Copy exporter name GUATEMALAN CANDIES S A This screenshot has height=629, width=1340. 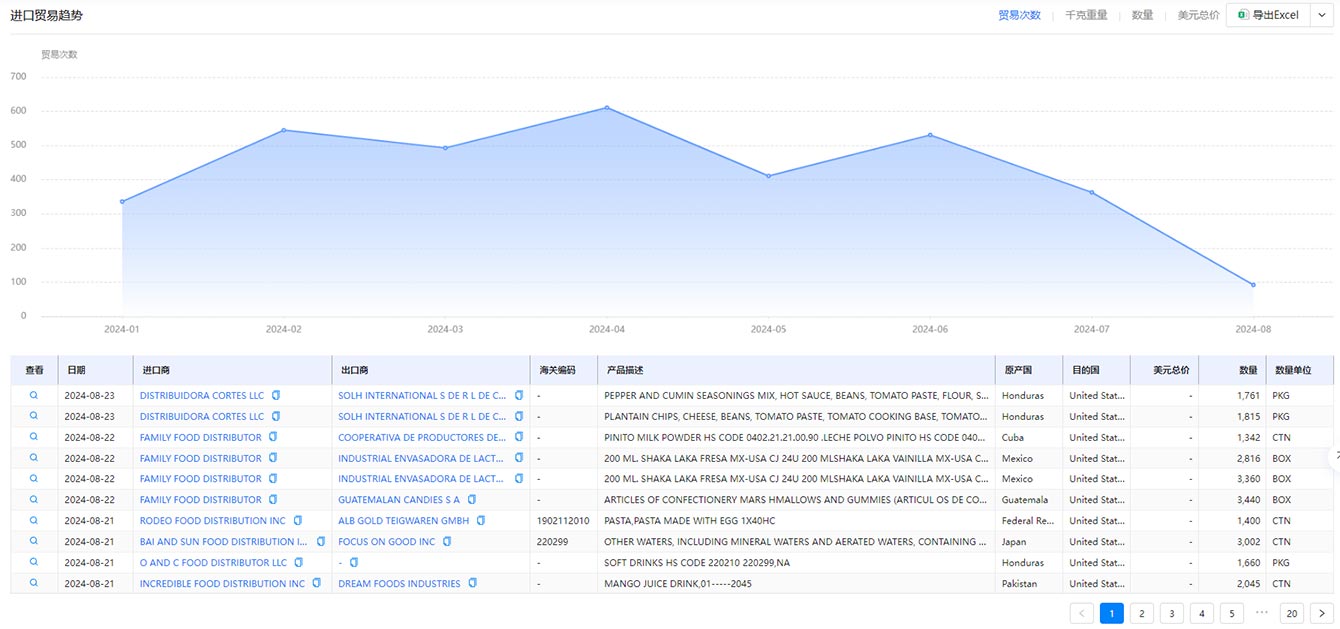point(472,499)
